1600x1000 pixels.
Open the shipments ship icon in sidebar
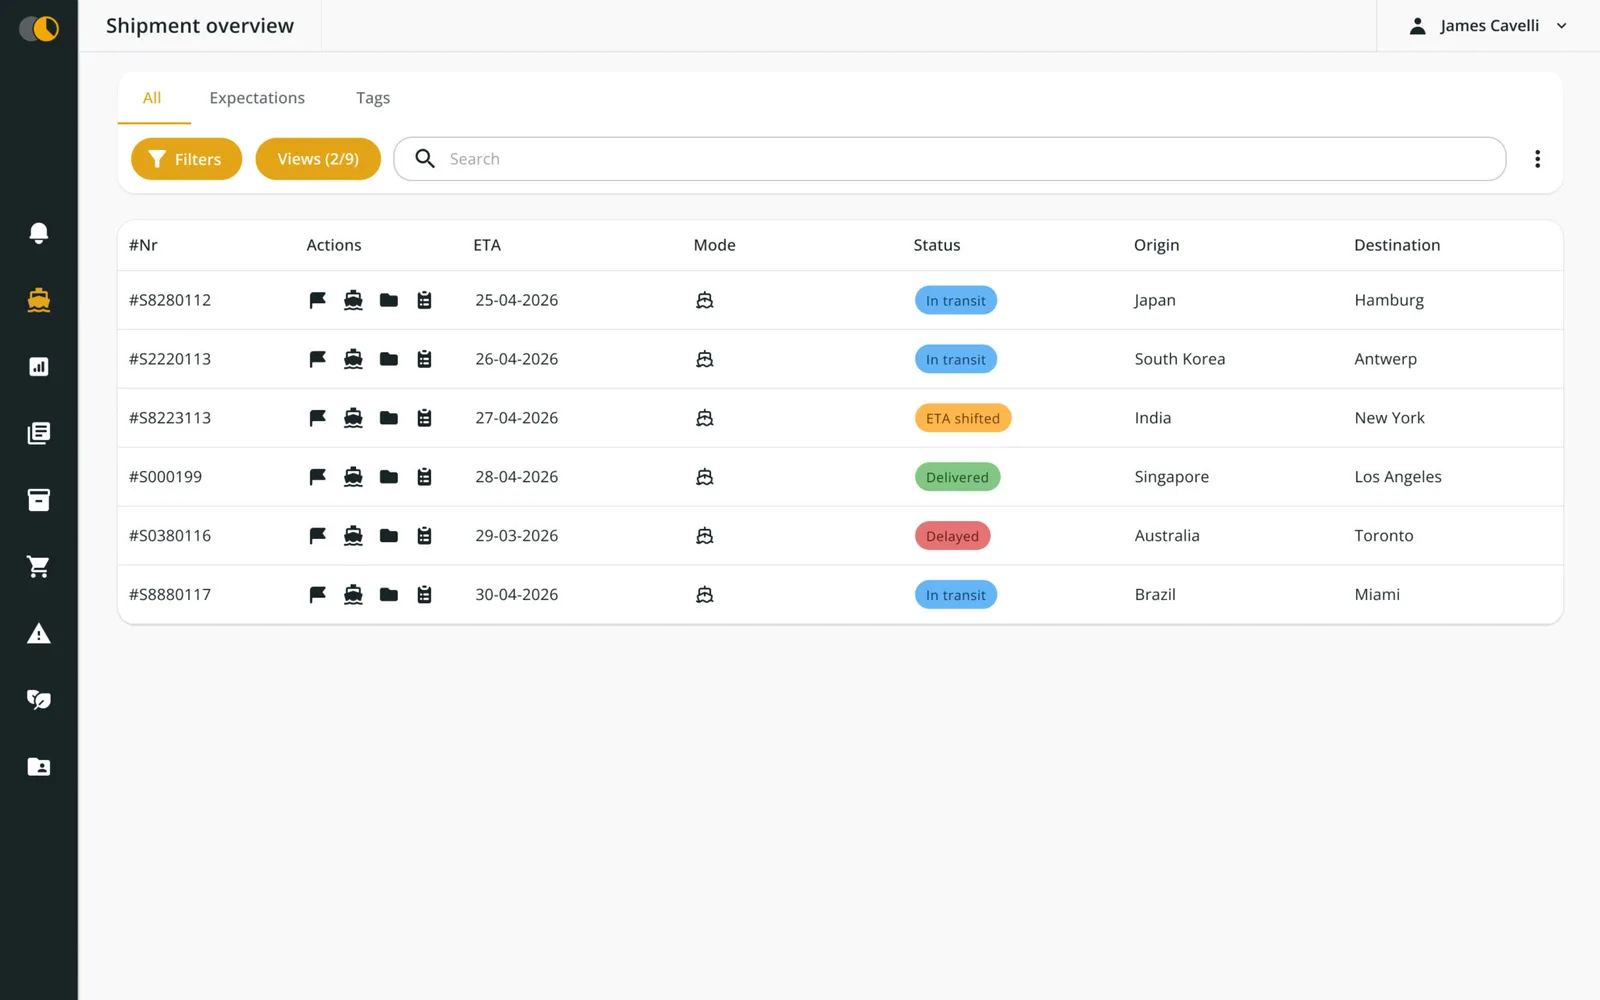point(38,300)
